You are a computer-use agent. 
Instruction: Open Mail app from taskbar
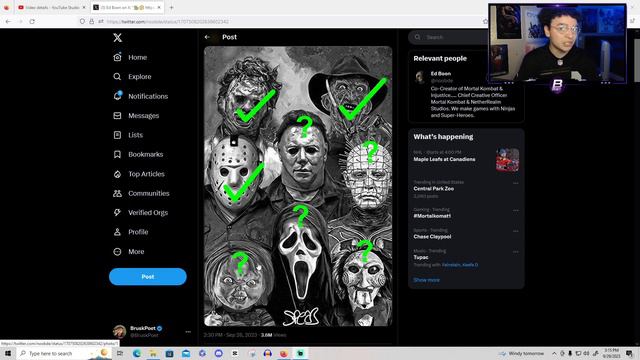click(x=186, y=353)
